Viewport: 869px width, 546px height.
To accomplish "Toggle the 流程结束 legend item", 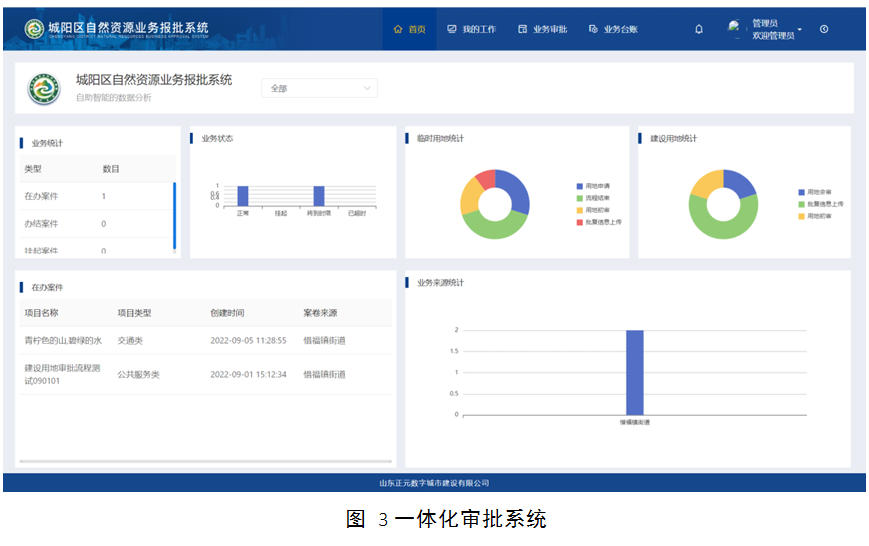I will [597, 198].
